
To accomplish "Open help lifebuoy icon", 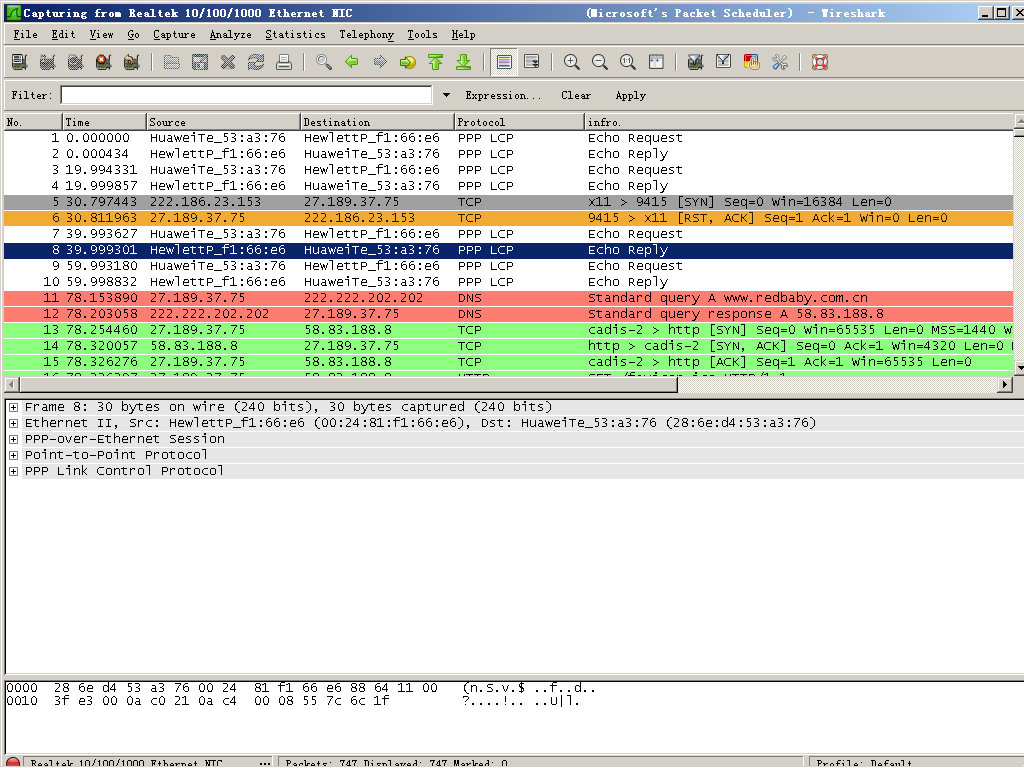I will 820,62.
